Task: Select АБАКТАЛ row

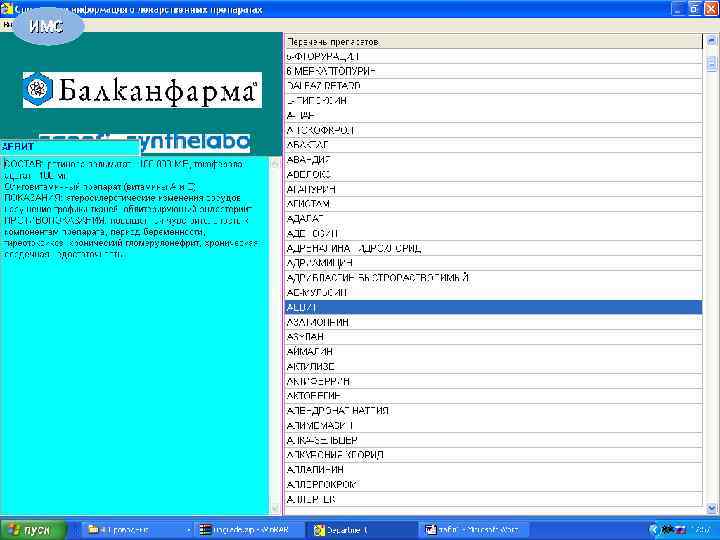Action: tap(493, 145)
